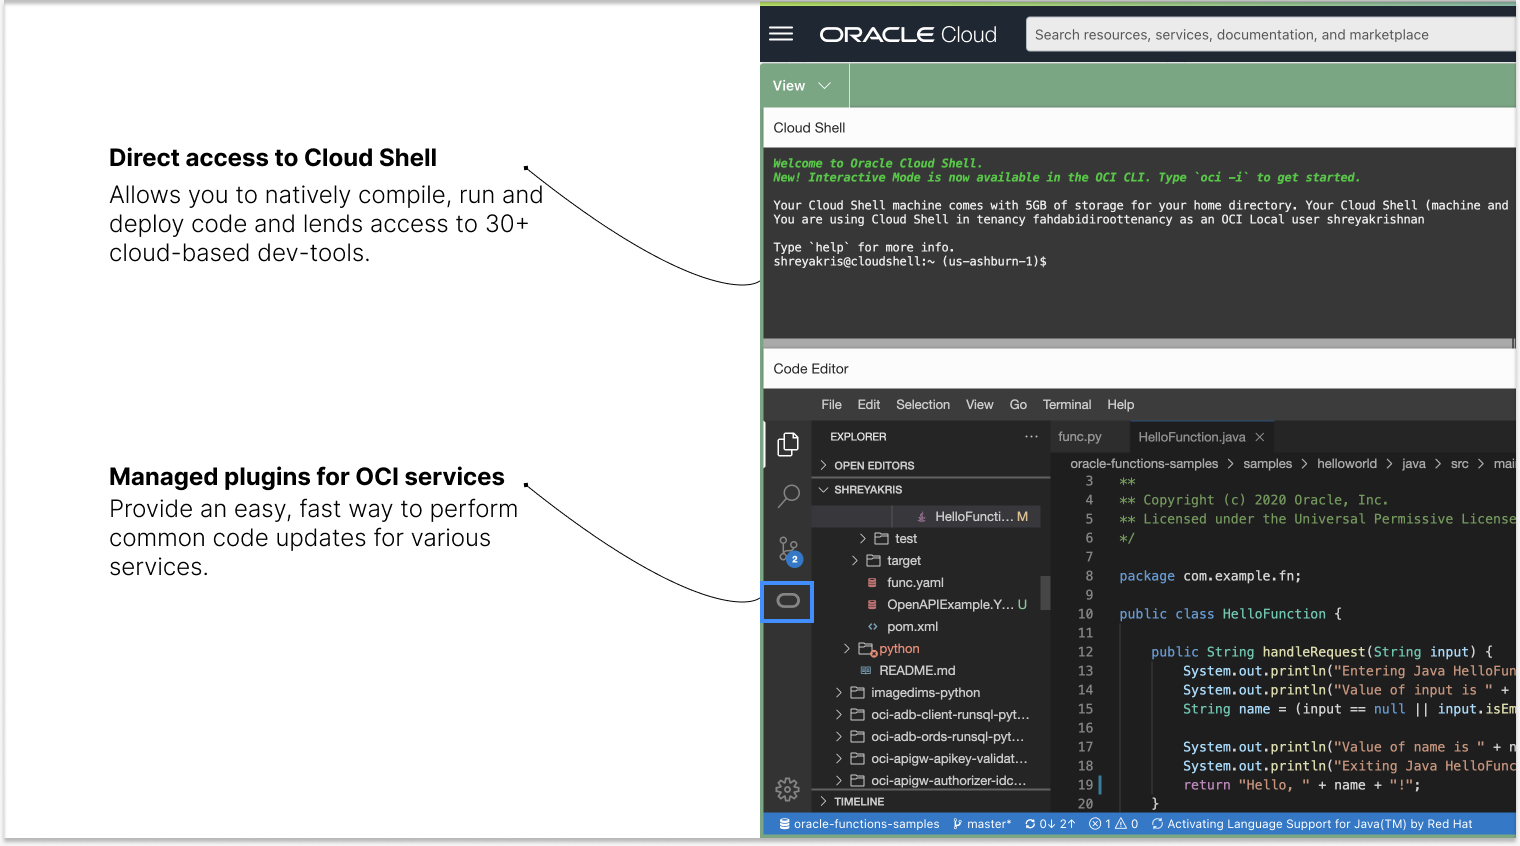The width and height of the screenshot is (1520, 846).
Task: Click the Oracle Cloud search field
Action: point(1268,33)
